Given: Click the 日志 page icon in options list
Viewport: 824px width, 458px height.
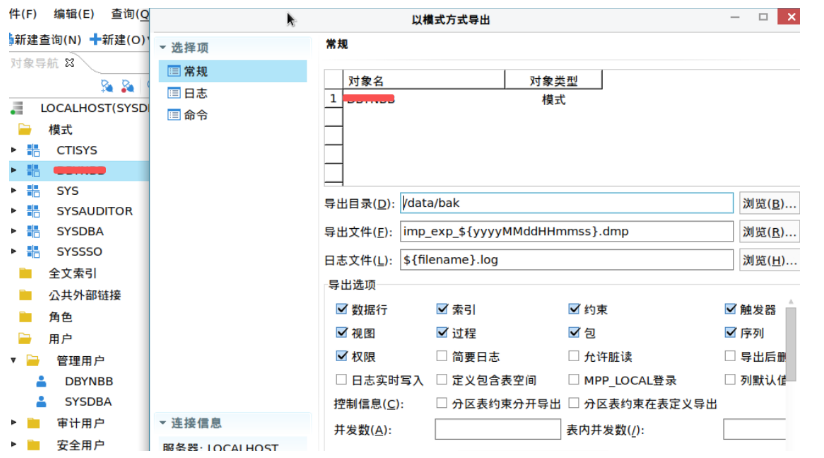Looking at the screenshot, I should (174, 93).
